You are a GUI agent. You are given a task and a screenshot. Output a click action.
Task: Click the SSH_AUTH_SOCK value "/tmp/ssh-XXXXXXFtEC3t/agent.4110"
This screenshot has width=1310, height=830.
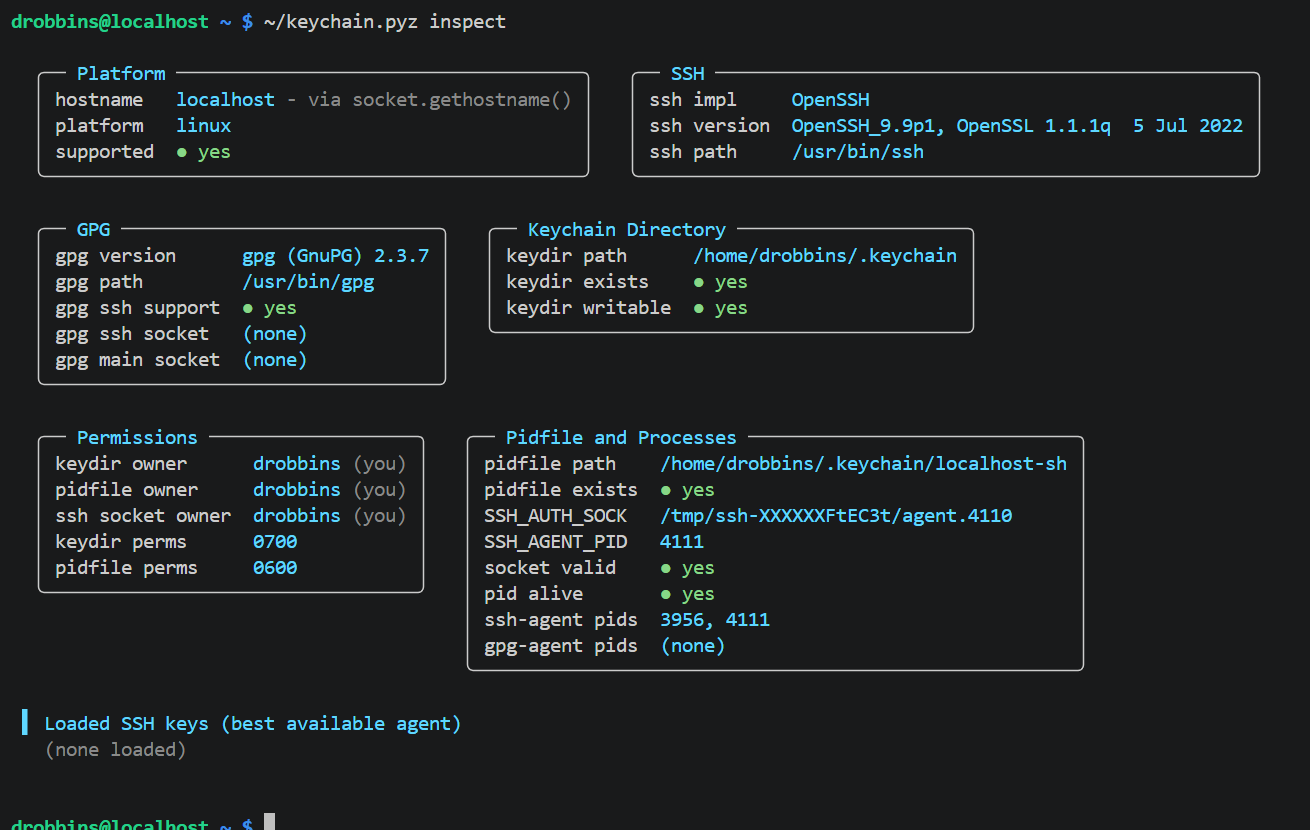click(837, 516)
